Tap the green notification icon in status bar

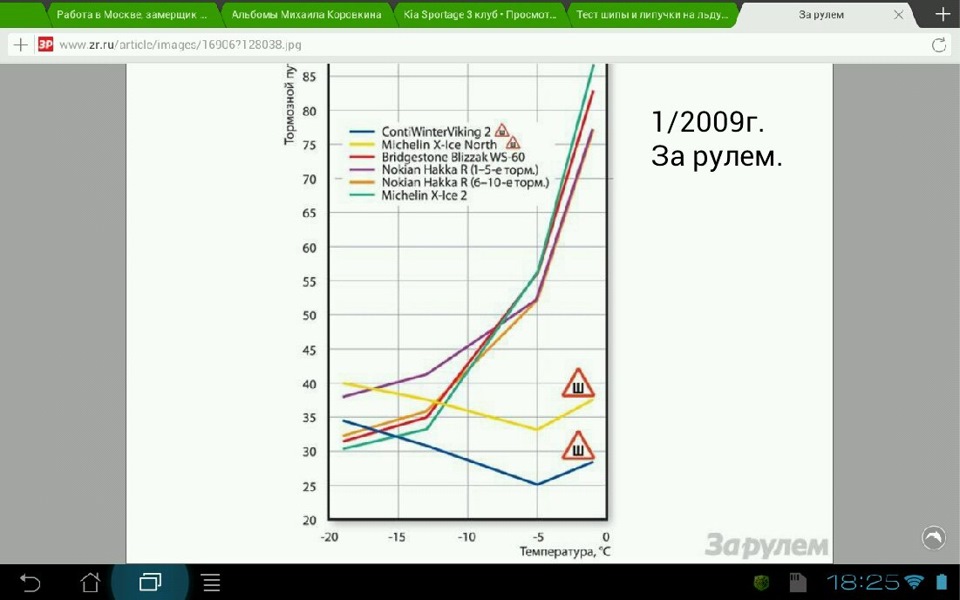(x=761, y=582)
